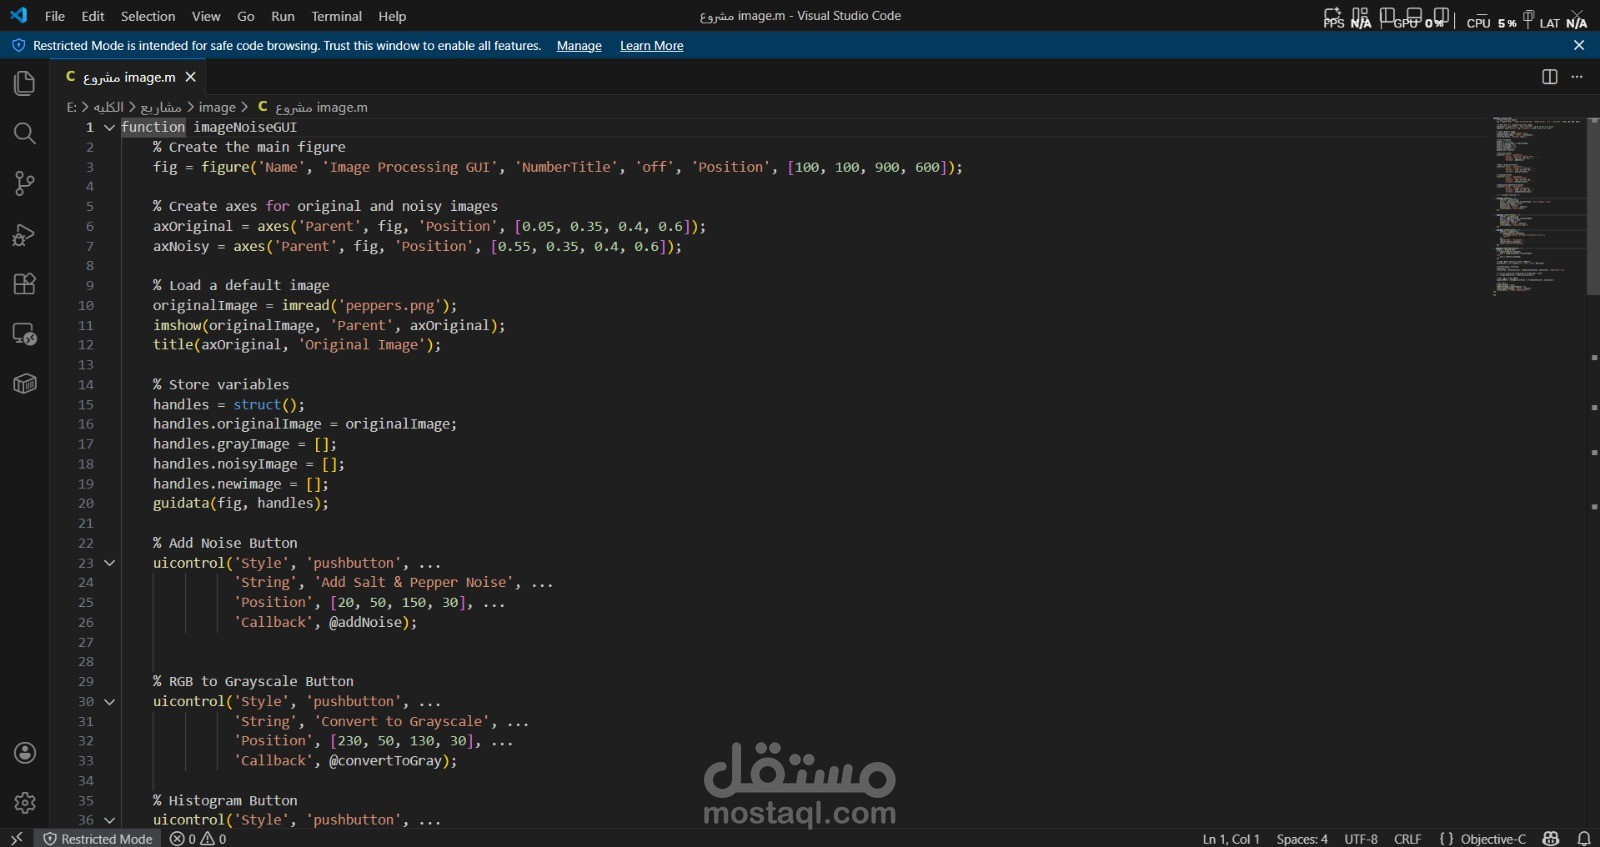Click the image folder breadcrumb
This screenshot has width=1600, height=847.
pos(217,107)
